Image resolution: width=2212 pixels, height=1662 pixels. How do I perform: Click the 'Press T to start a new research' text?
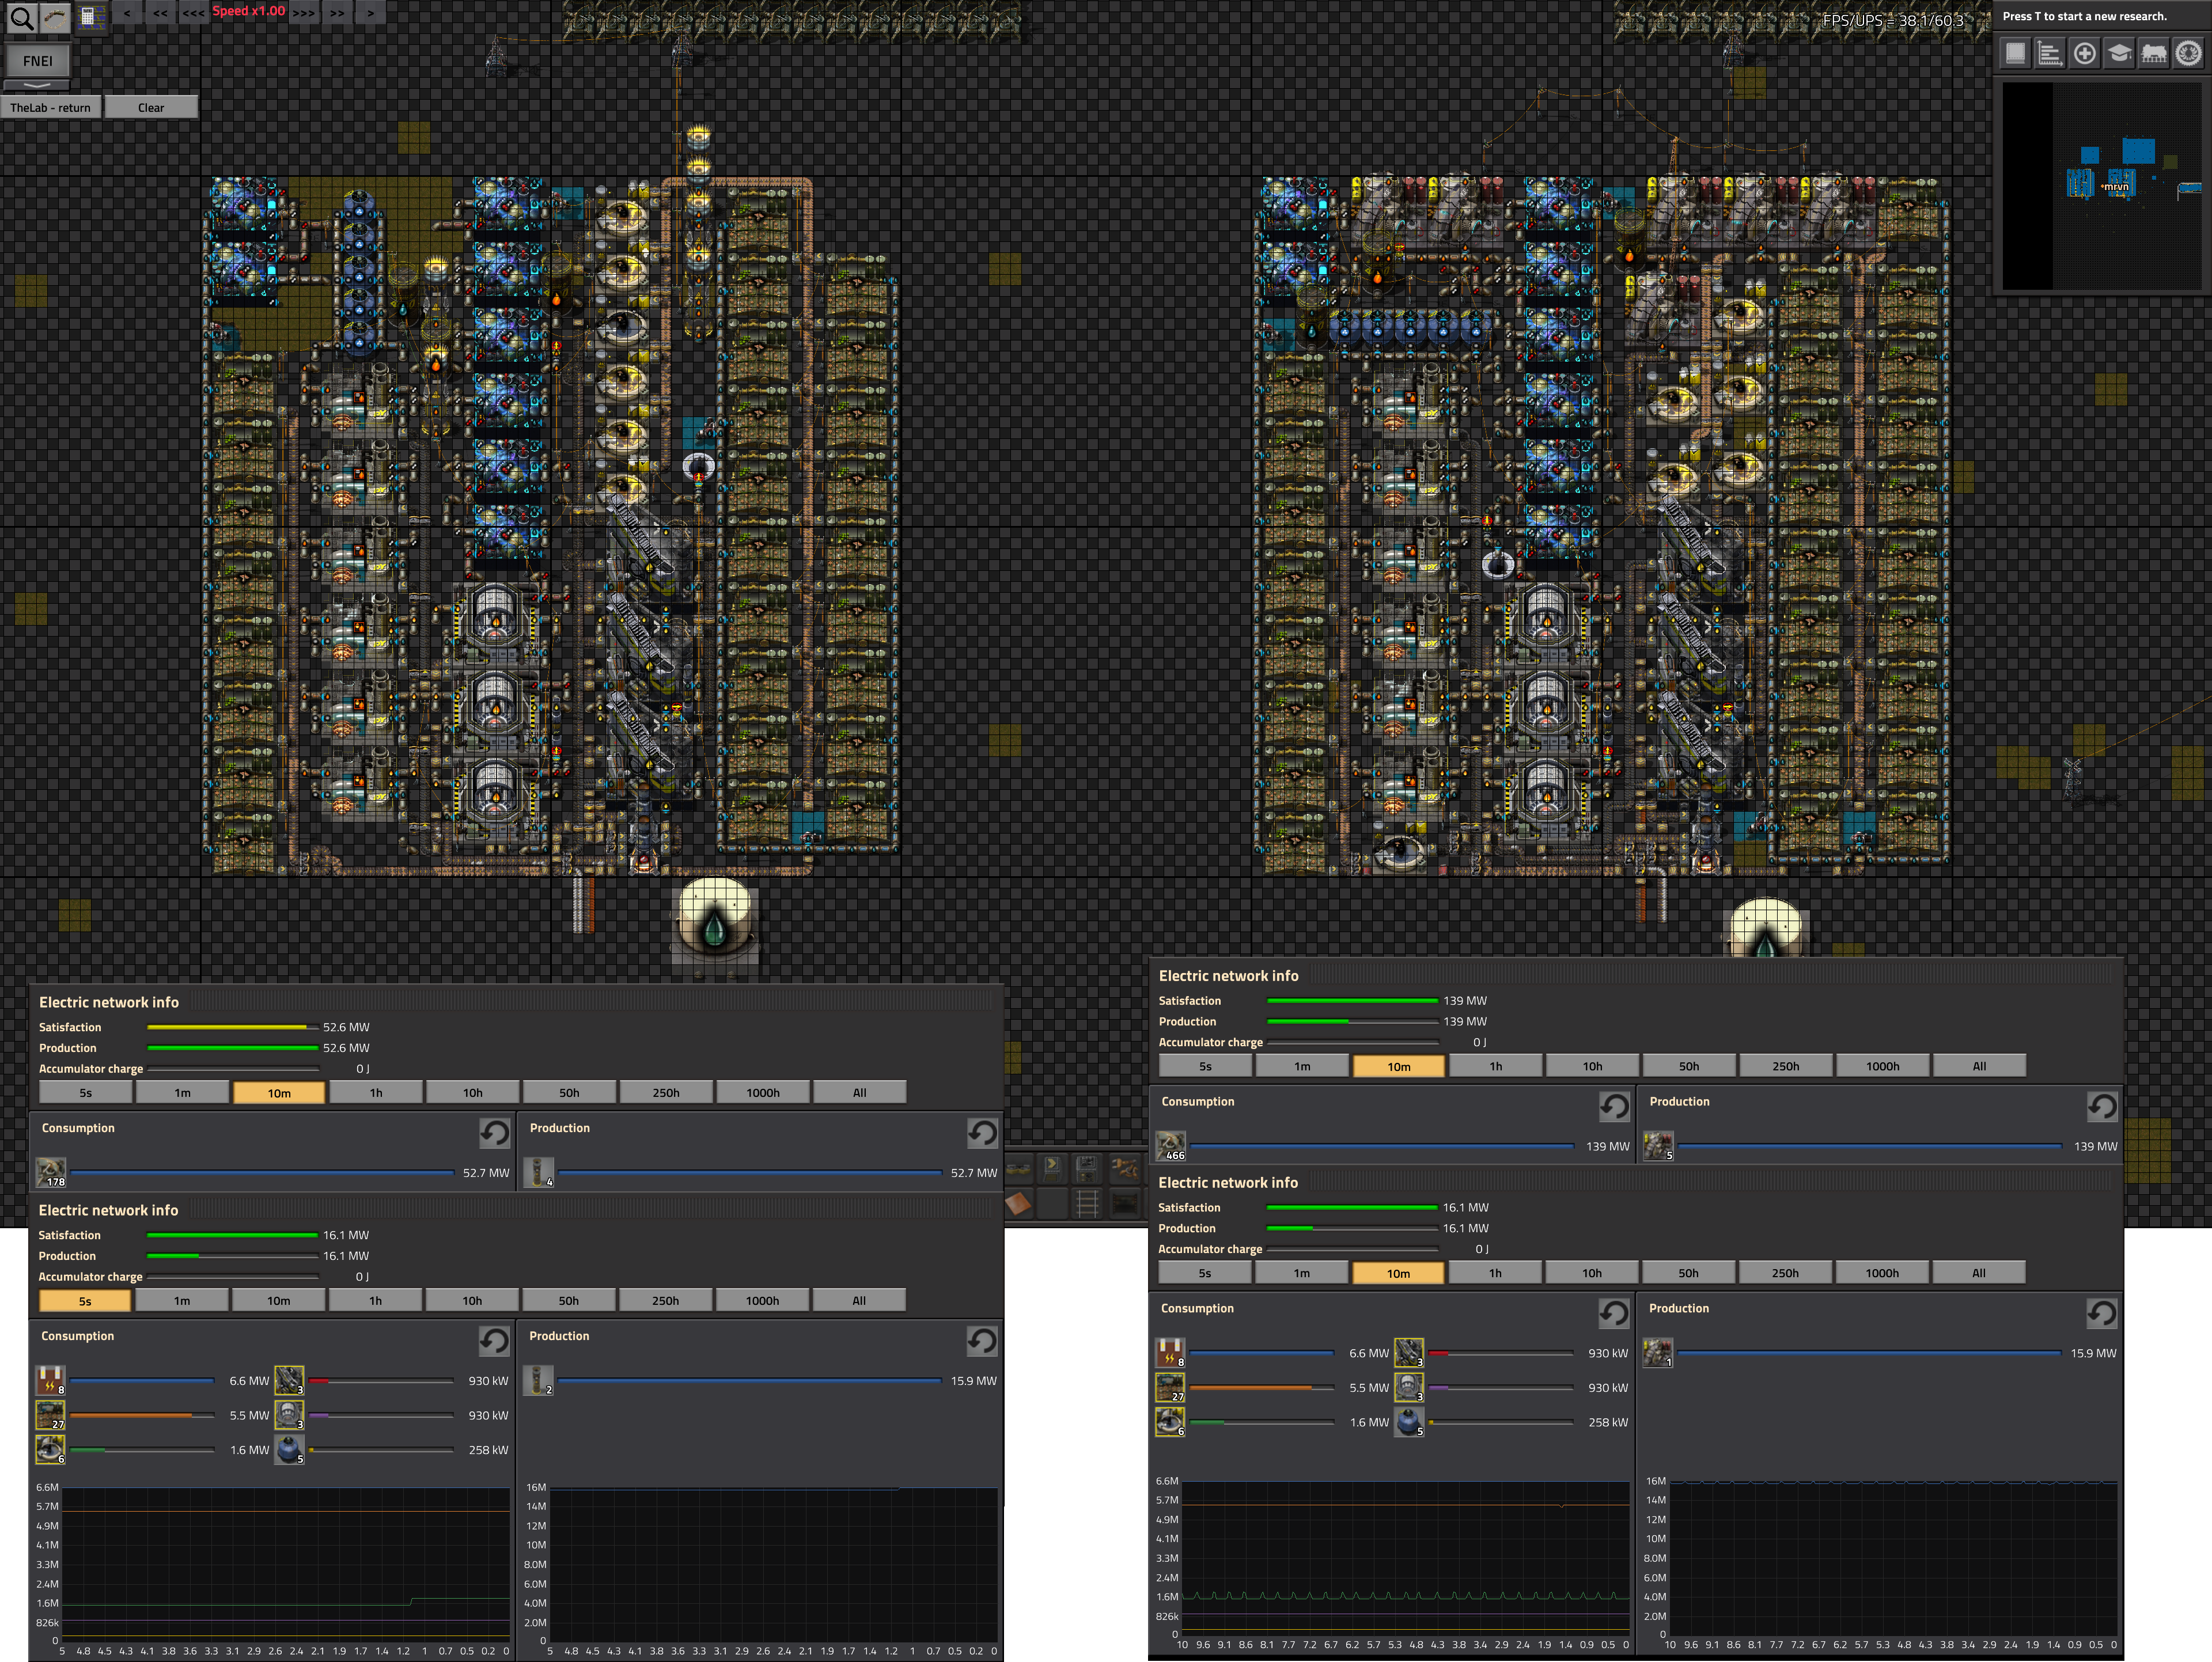pyautogui.click(x=2085, y=16)
